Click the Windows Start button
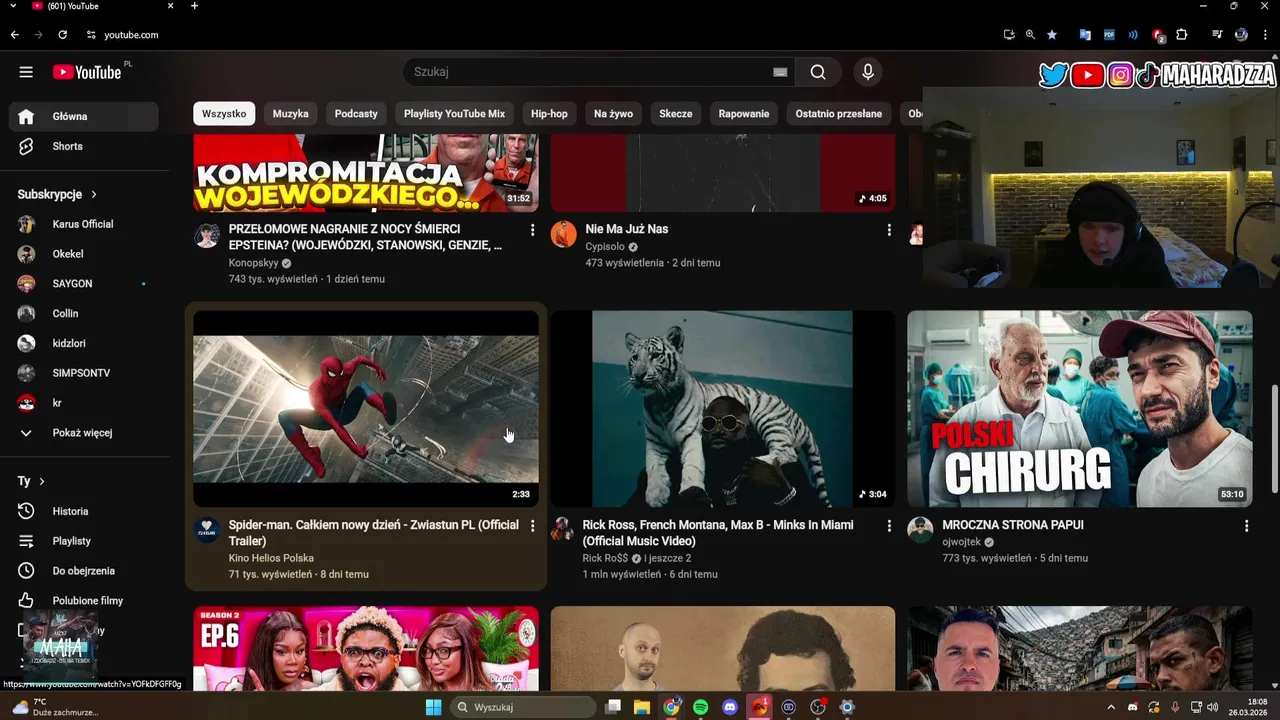The image size is (1280, 720). click(x=433, y=707)
